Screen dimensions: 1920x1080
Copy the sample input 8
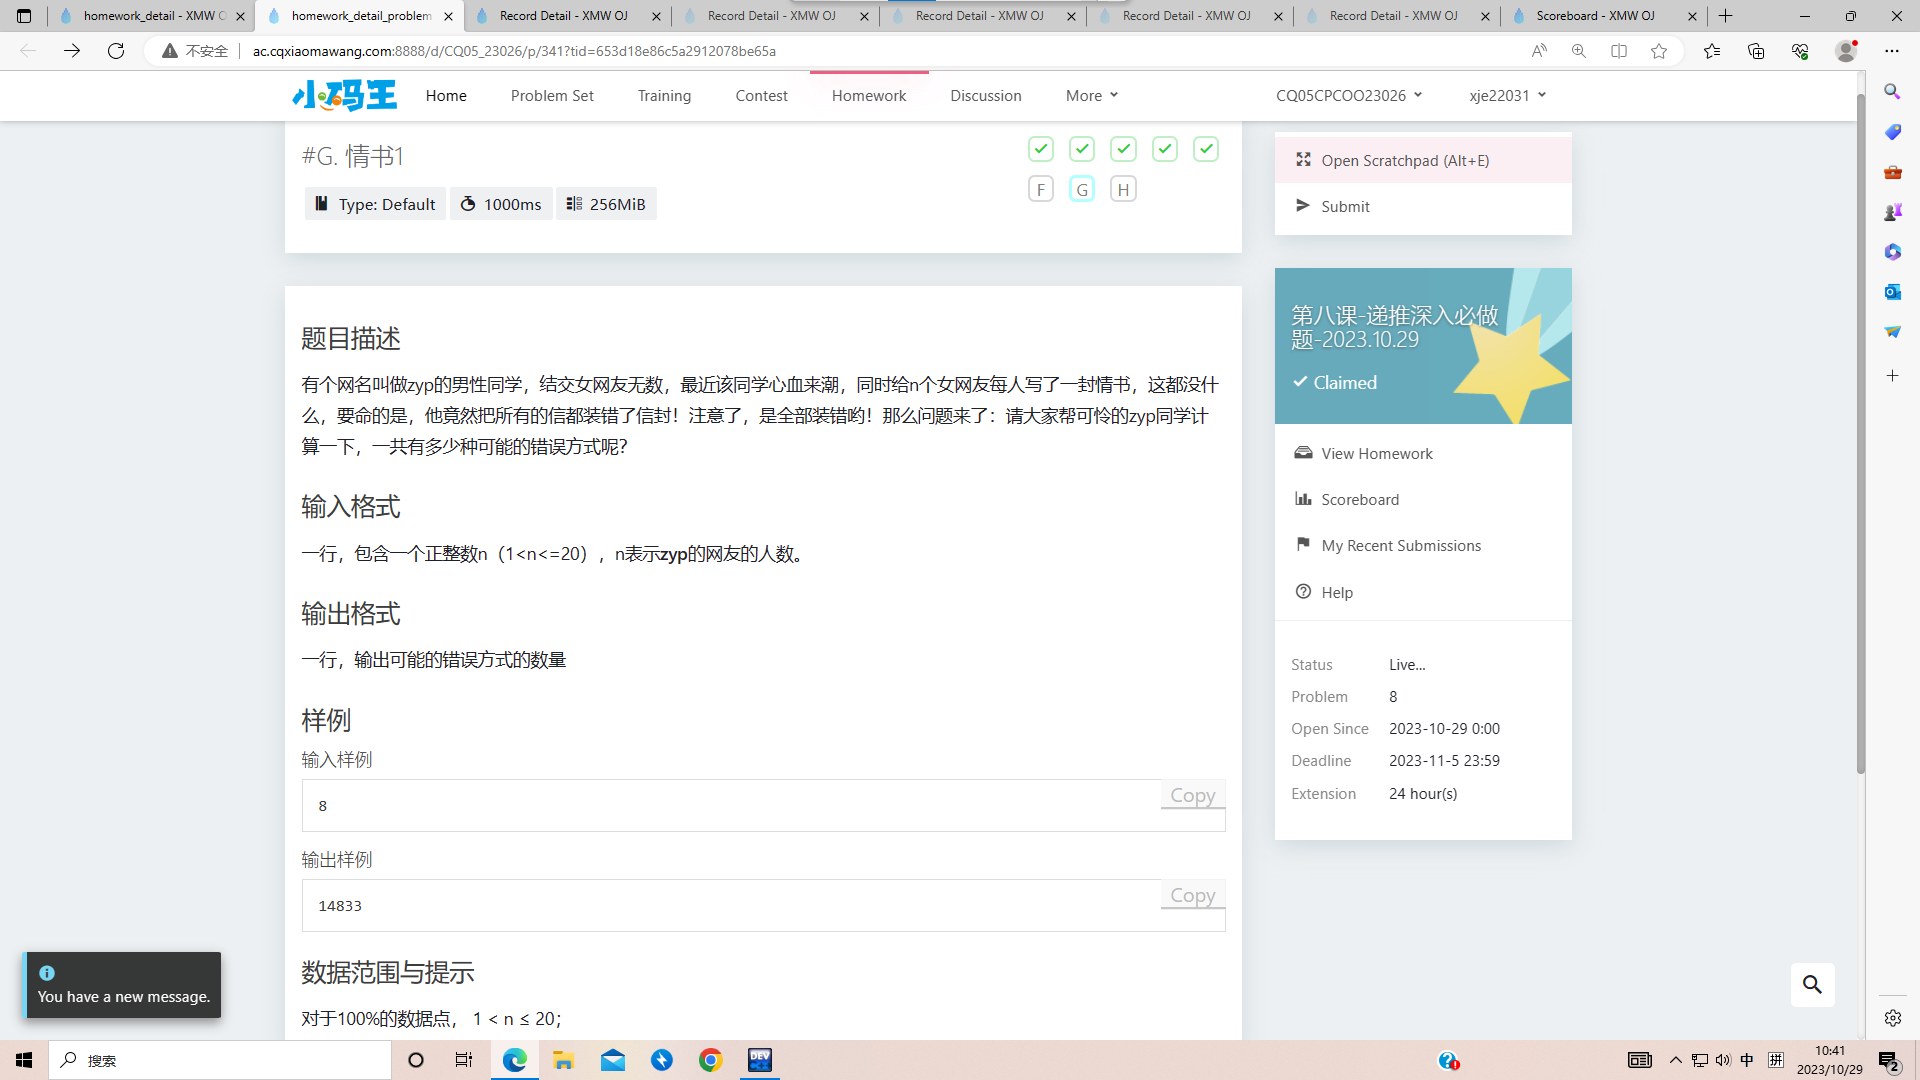(x=1192, y=796)
